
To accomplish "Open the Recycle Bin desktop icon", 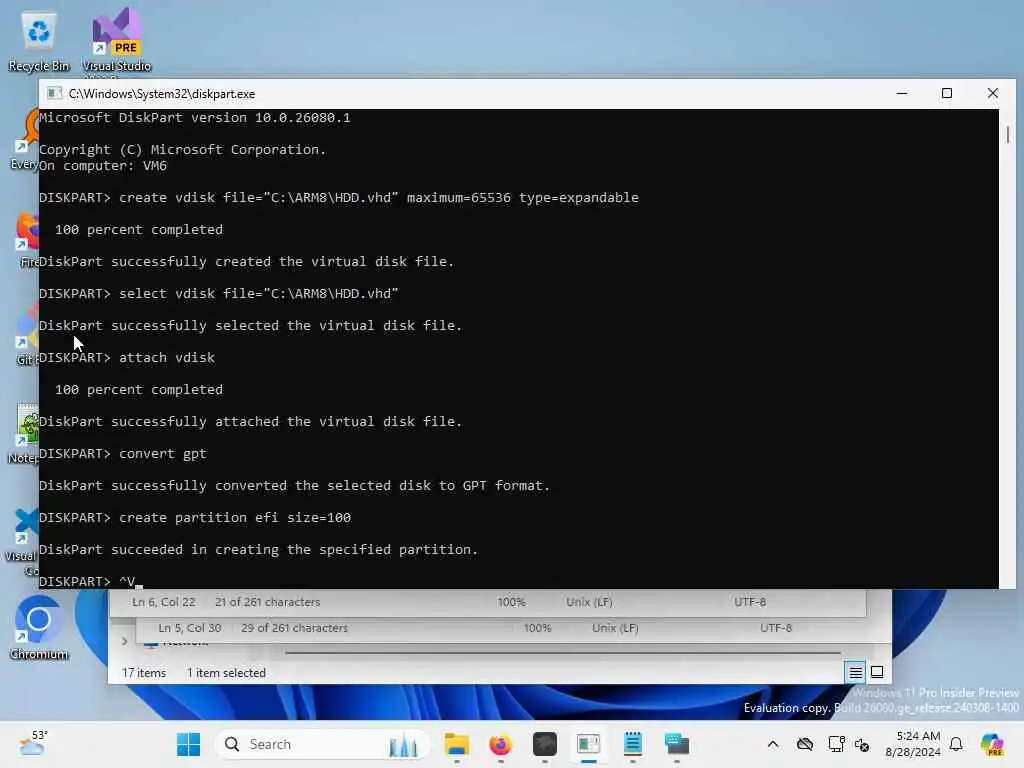I will (39, 42).
